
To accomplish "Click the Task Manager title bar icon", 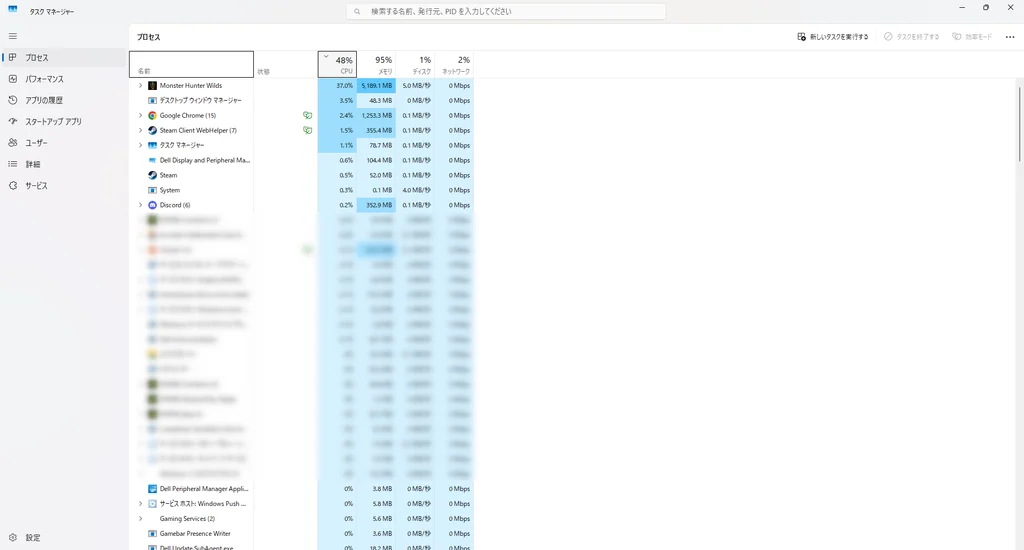I will point(12,9).
